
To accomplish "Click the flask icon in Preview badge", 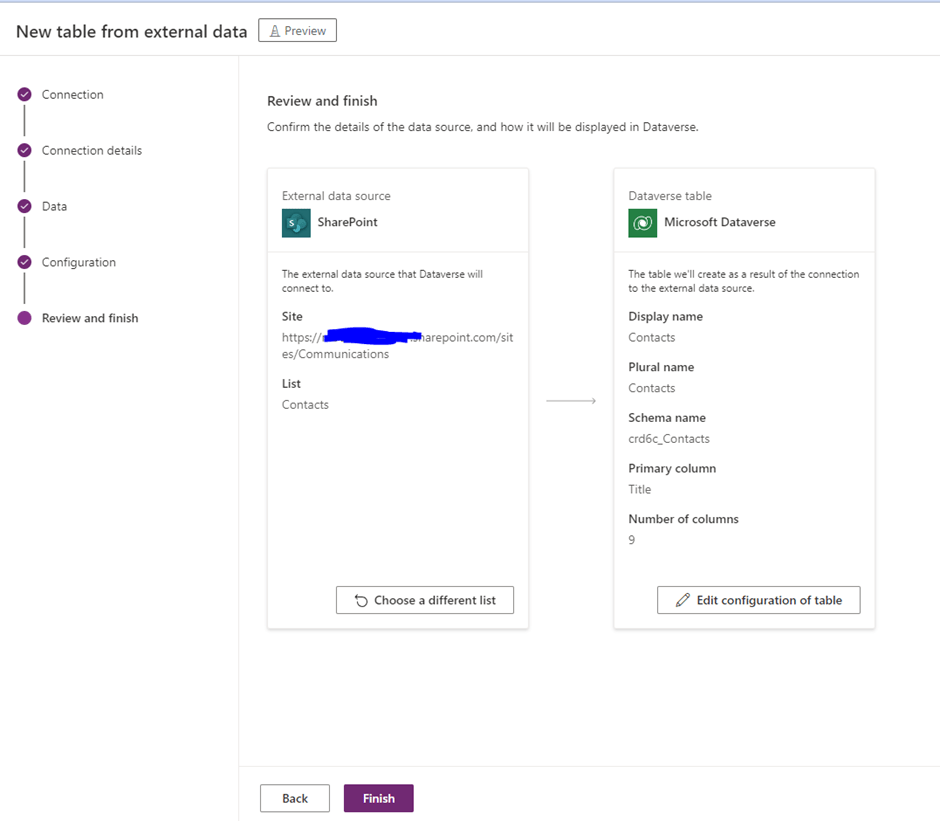I will (x=275, y=31).
